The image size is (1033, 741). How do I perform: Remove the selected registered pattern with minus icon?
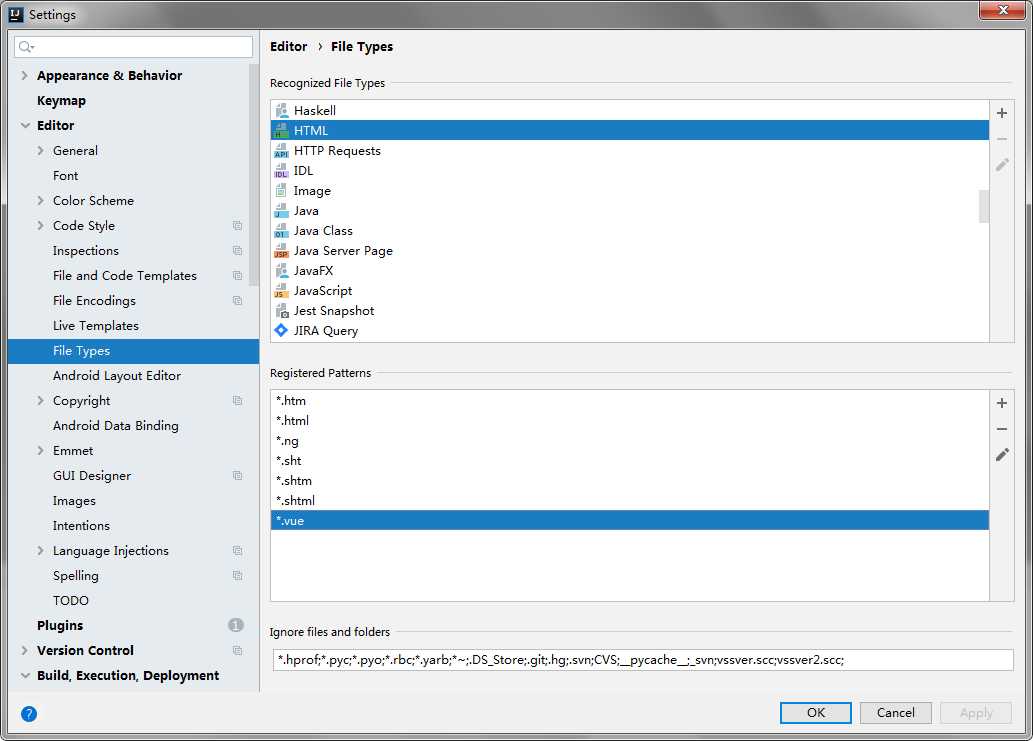pyautogui.click(x=1002, y=429)
